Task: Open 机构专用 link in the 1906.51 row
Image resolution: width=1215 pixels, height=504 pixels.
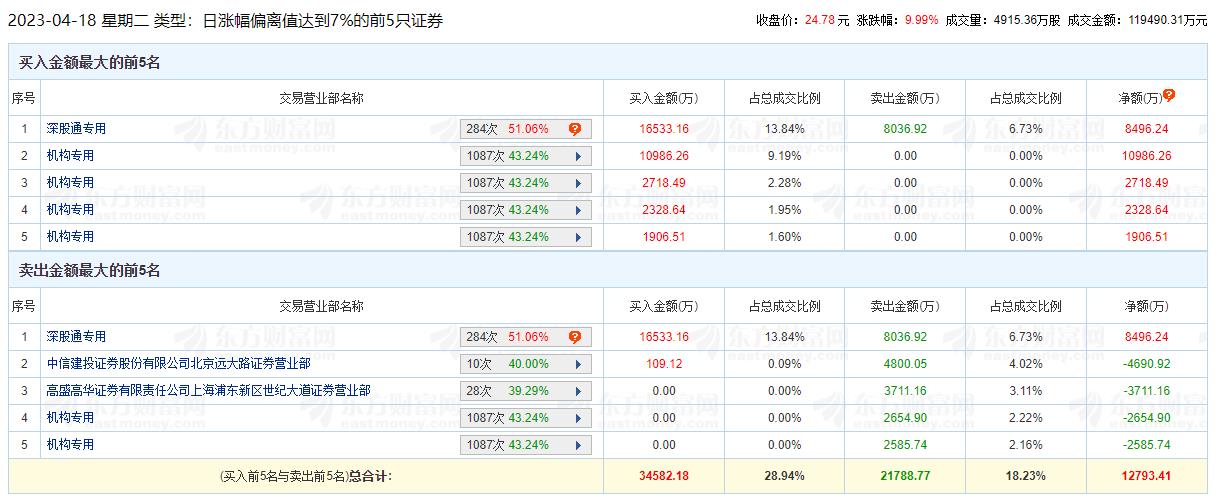Action: pos(70,237)
